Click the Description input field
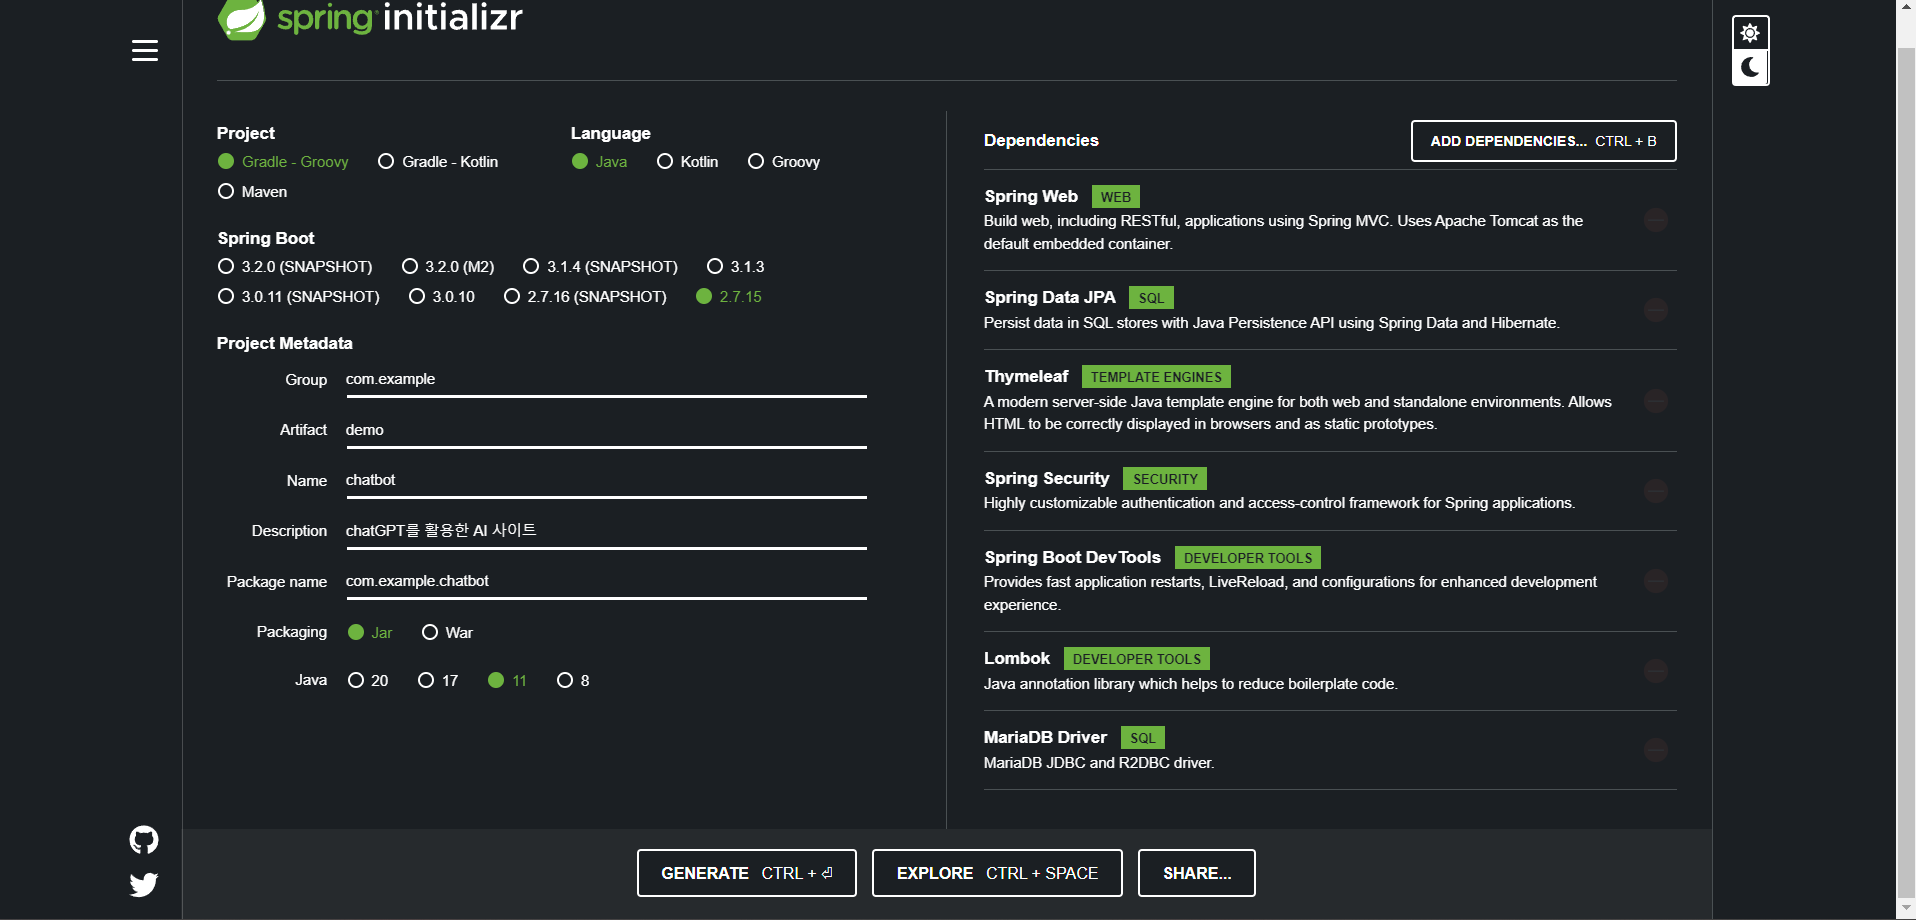This screenshot has width=1916, height=920. pyautogui.click(x=606, y=531)
